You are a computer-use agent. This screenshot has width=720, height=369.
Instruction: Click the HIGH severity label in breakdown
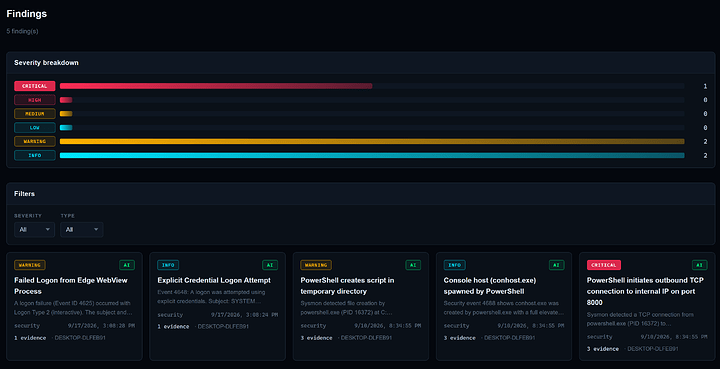coord(35,100)
